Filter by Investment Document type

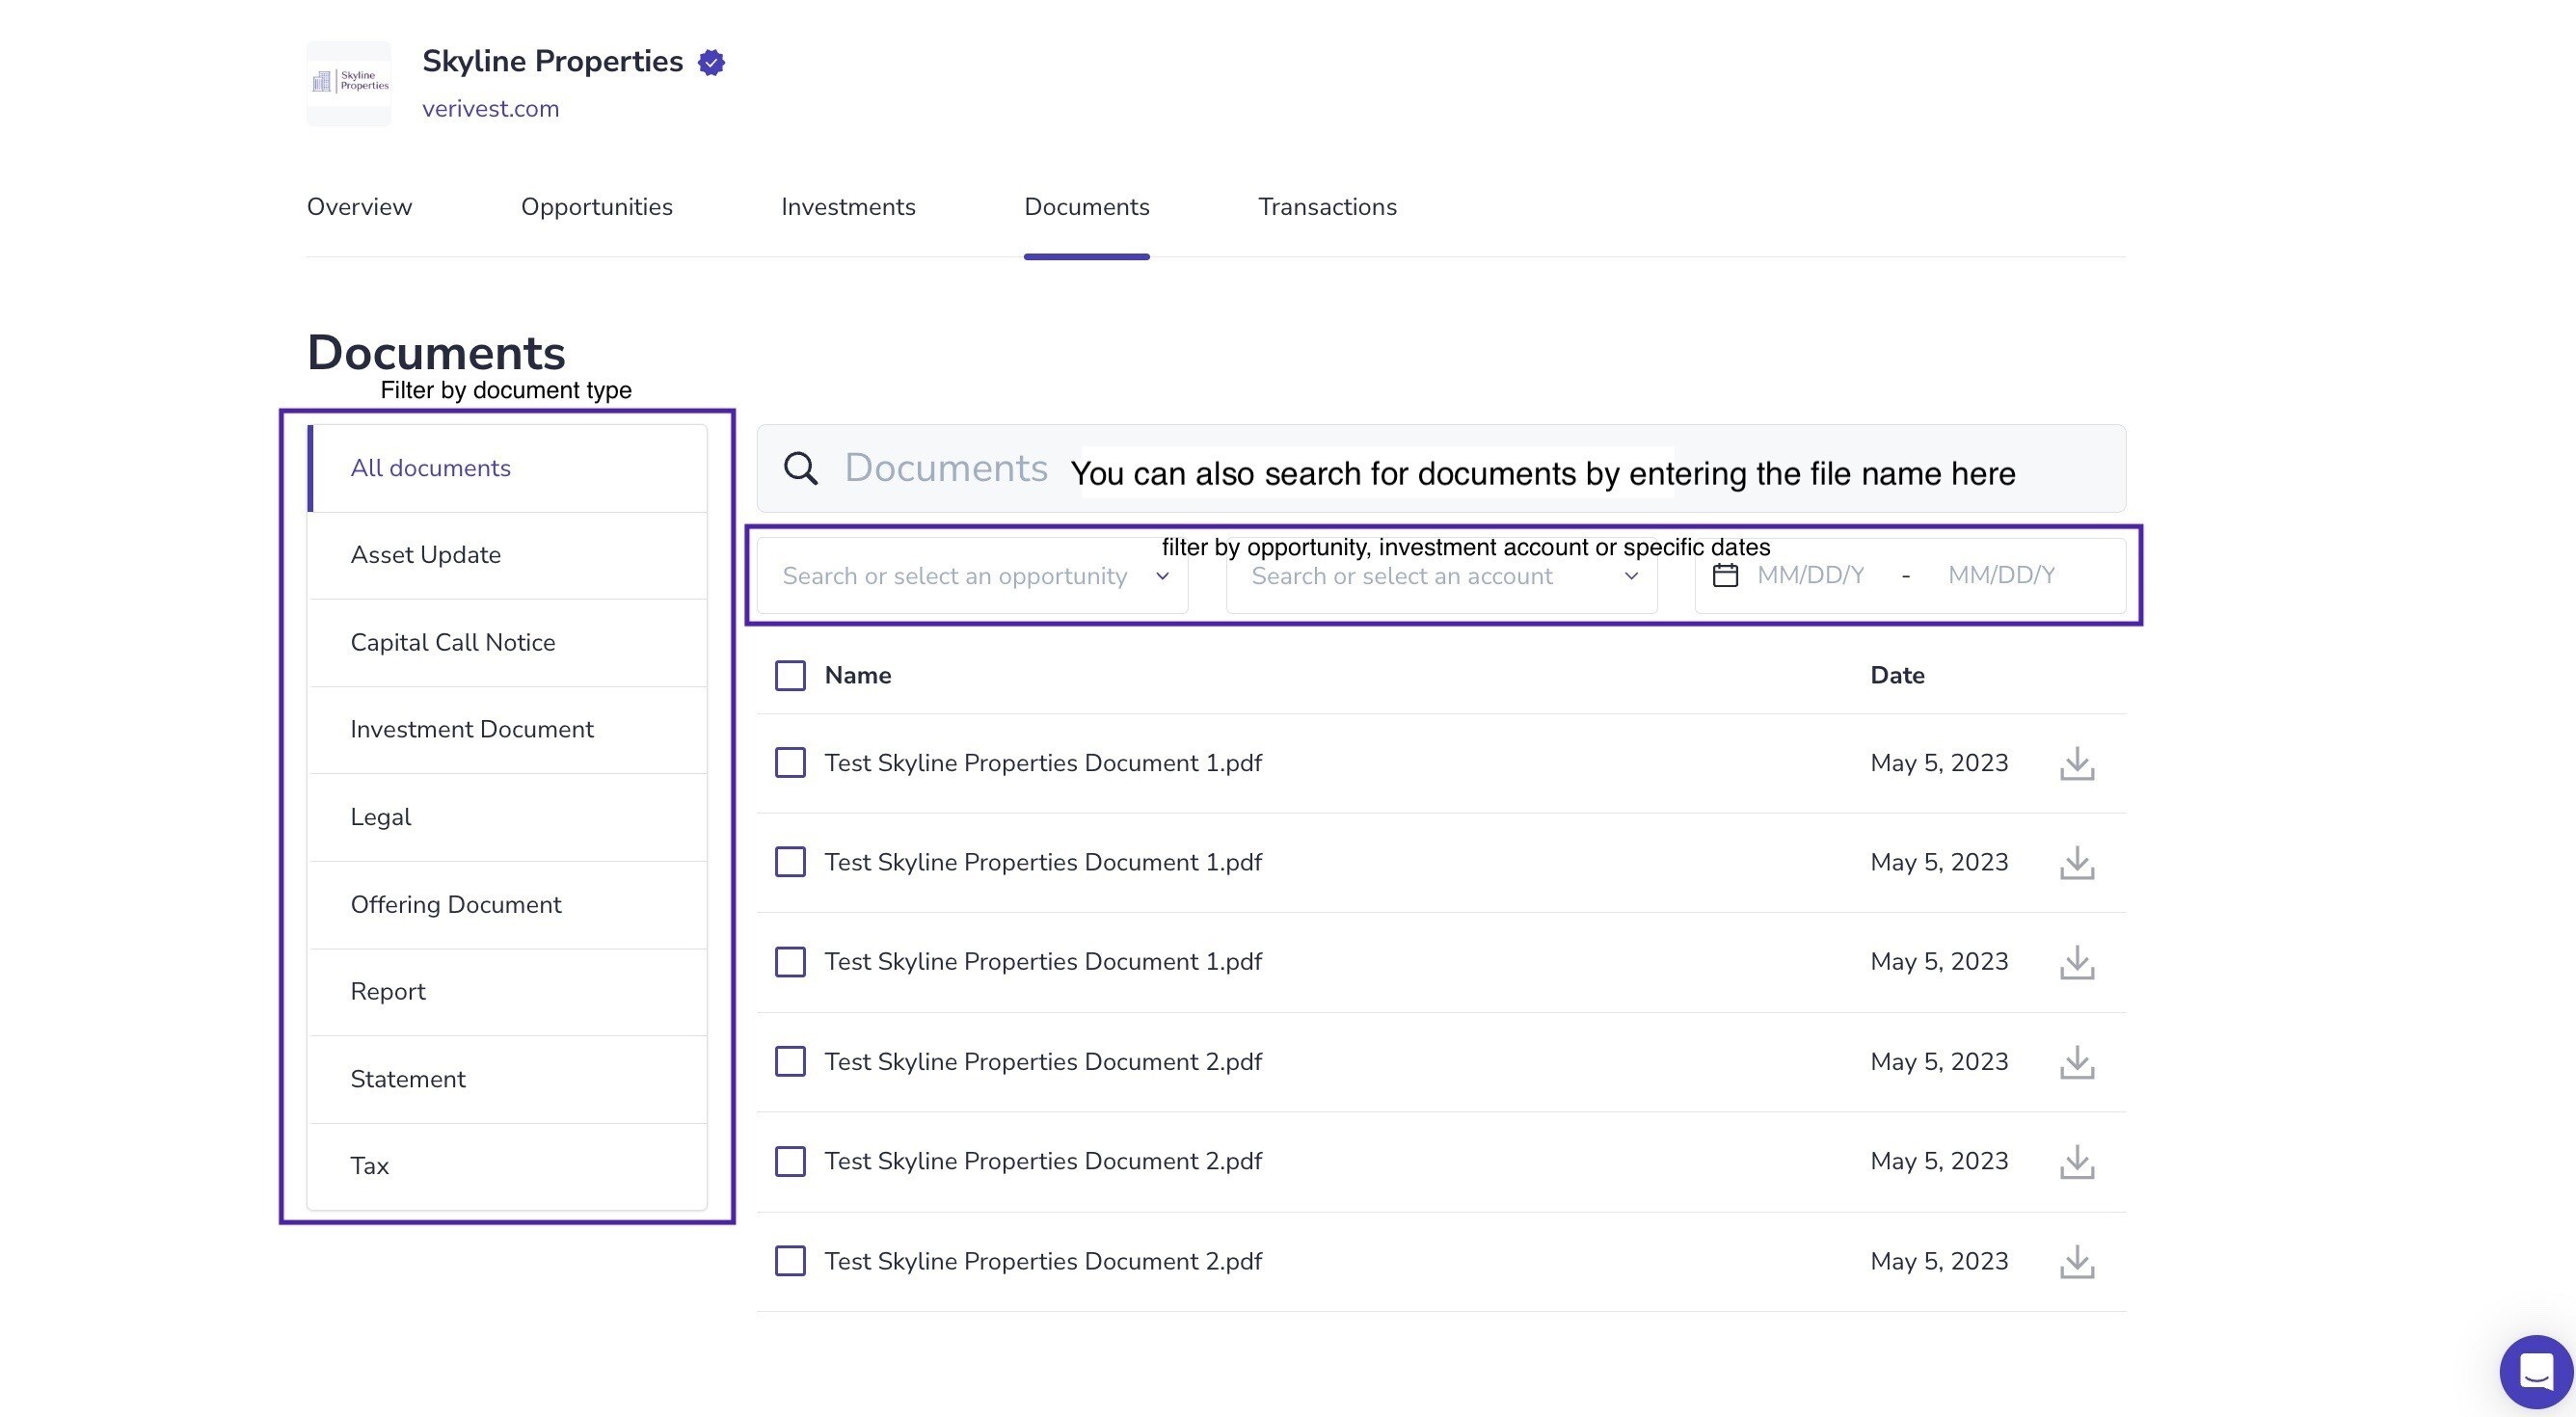[x=508, y=730]
